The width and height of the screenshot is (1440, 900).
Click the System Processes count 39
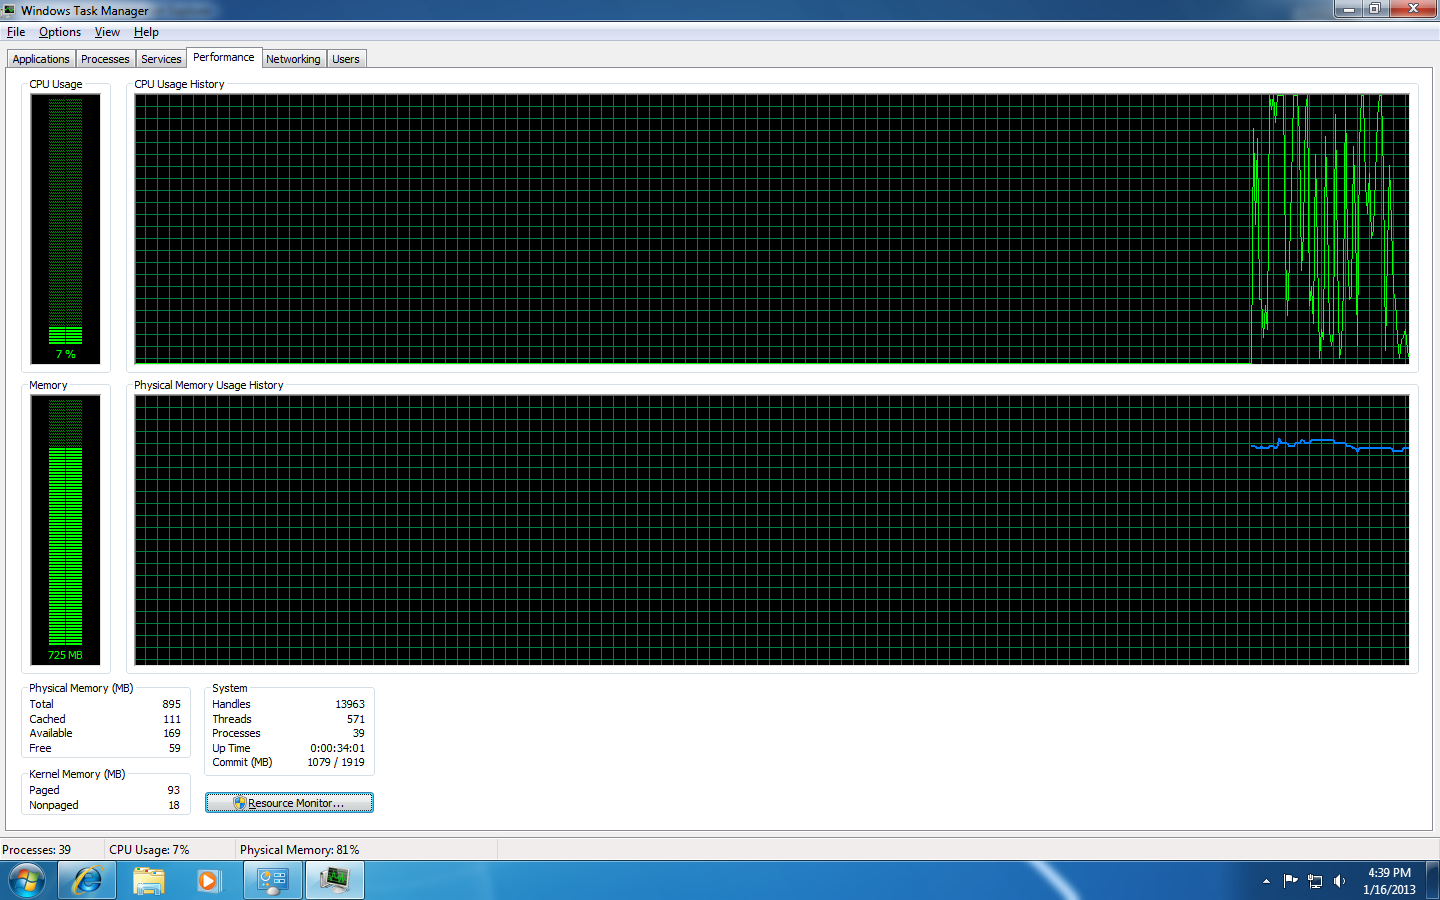pos(359,733)
